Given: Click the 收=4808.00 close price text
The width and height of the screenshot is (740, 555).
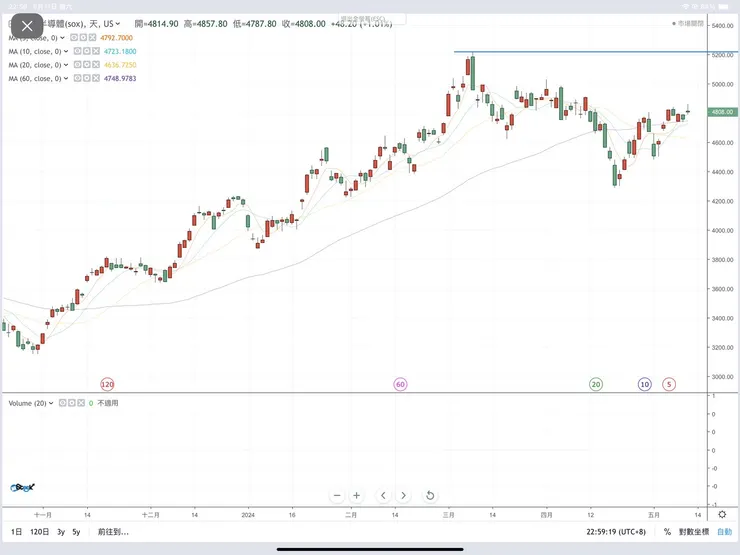Looking at the screenshot, I should 303,24.
